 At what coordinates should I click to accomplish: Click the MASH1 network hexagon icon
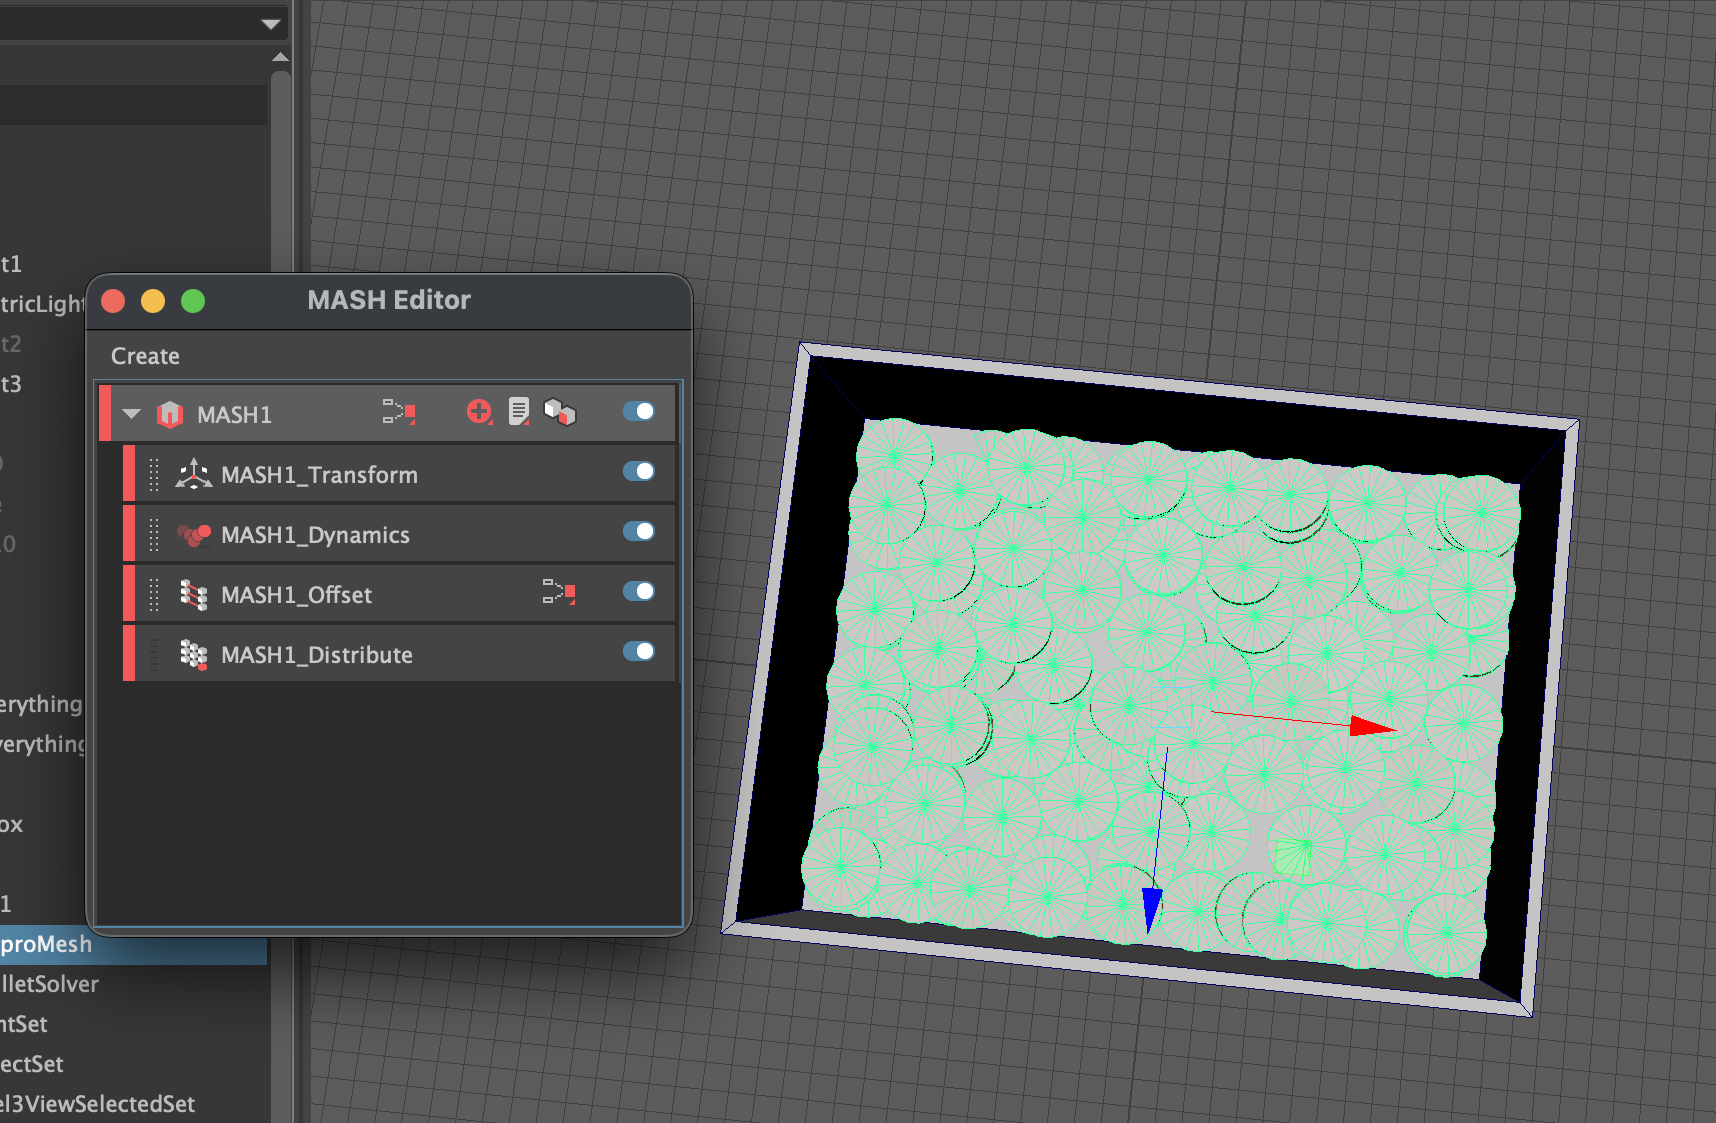tap(170, 414)
